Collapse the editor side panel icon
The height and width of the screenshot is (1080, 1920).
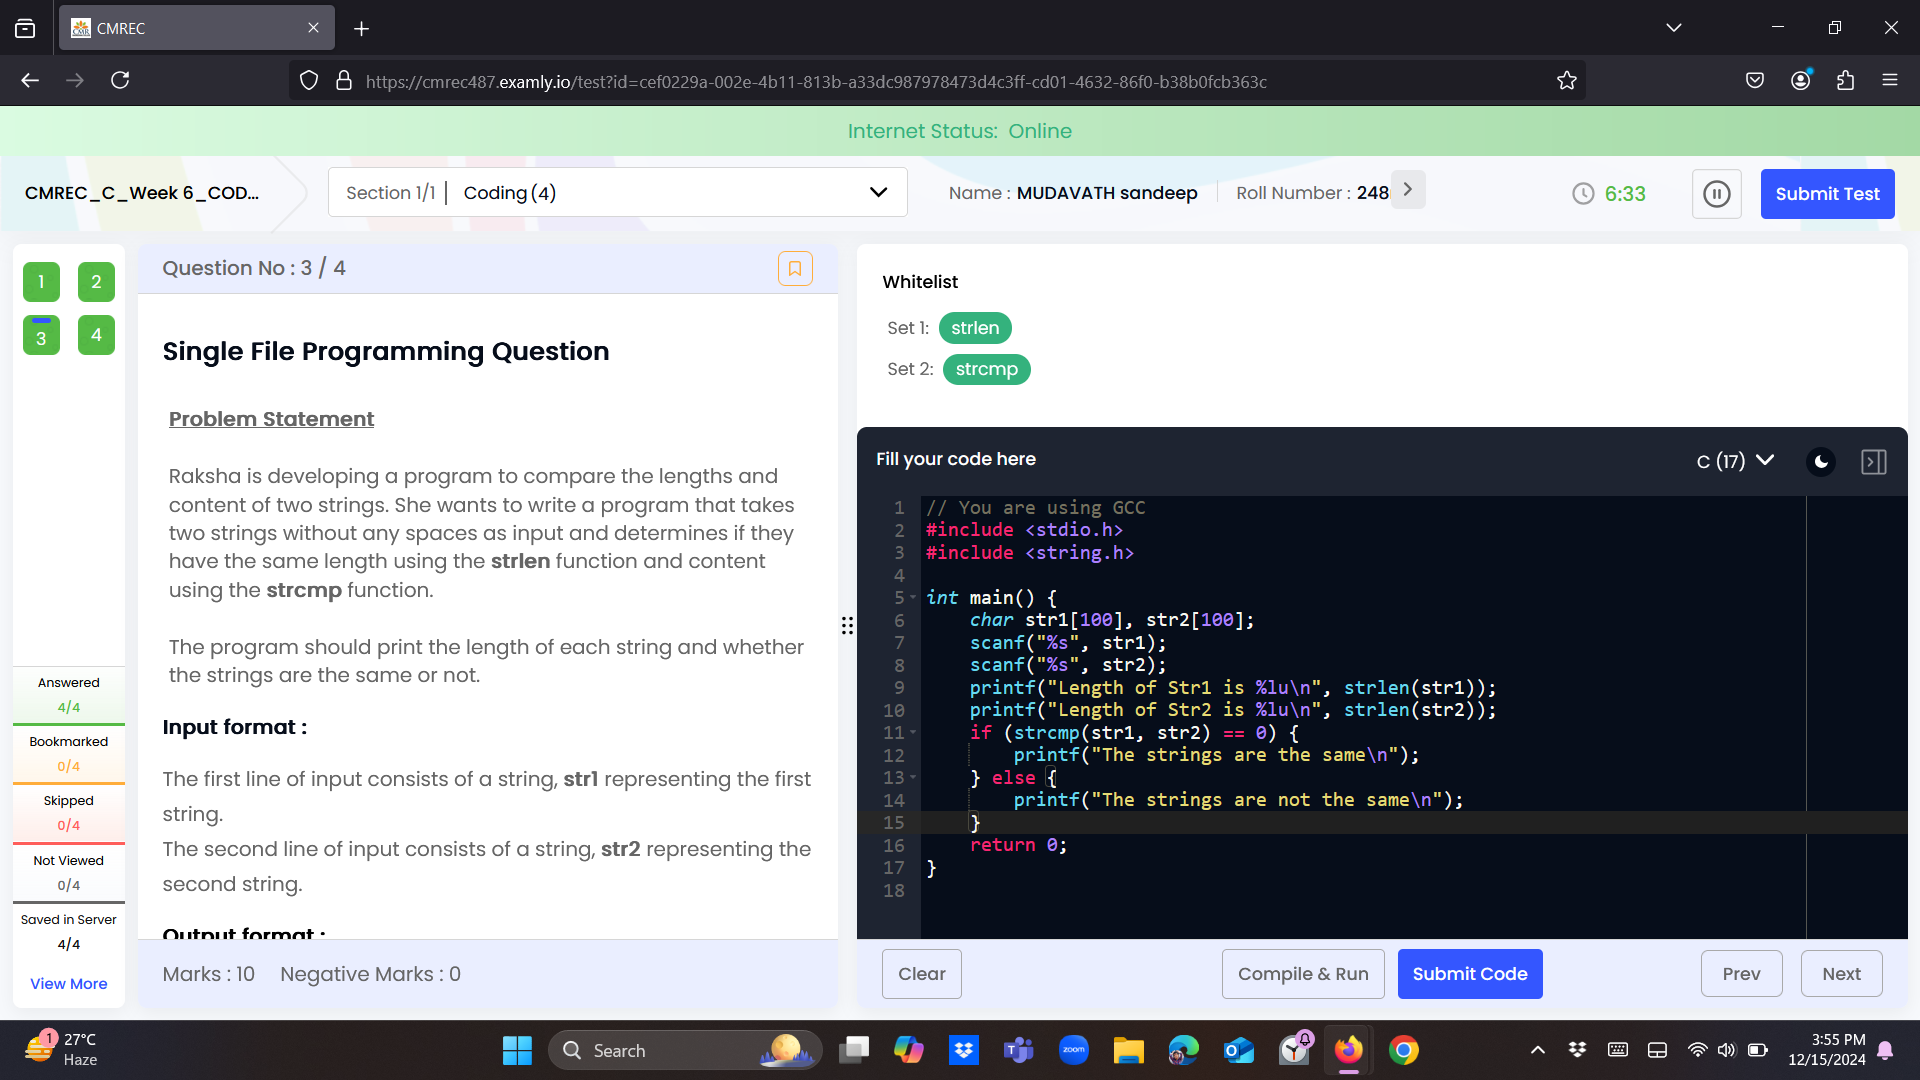coord(1874,461)
